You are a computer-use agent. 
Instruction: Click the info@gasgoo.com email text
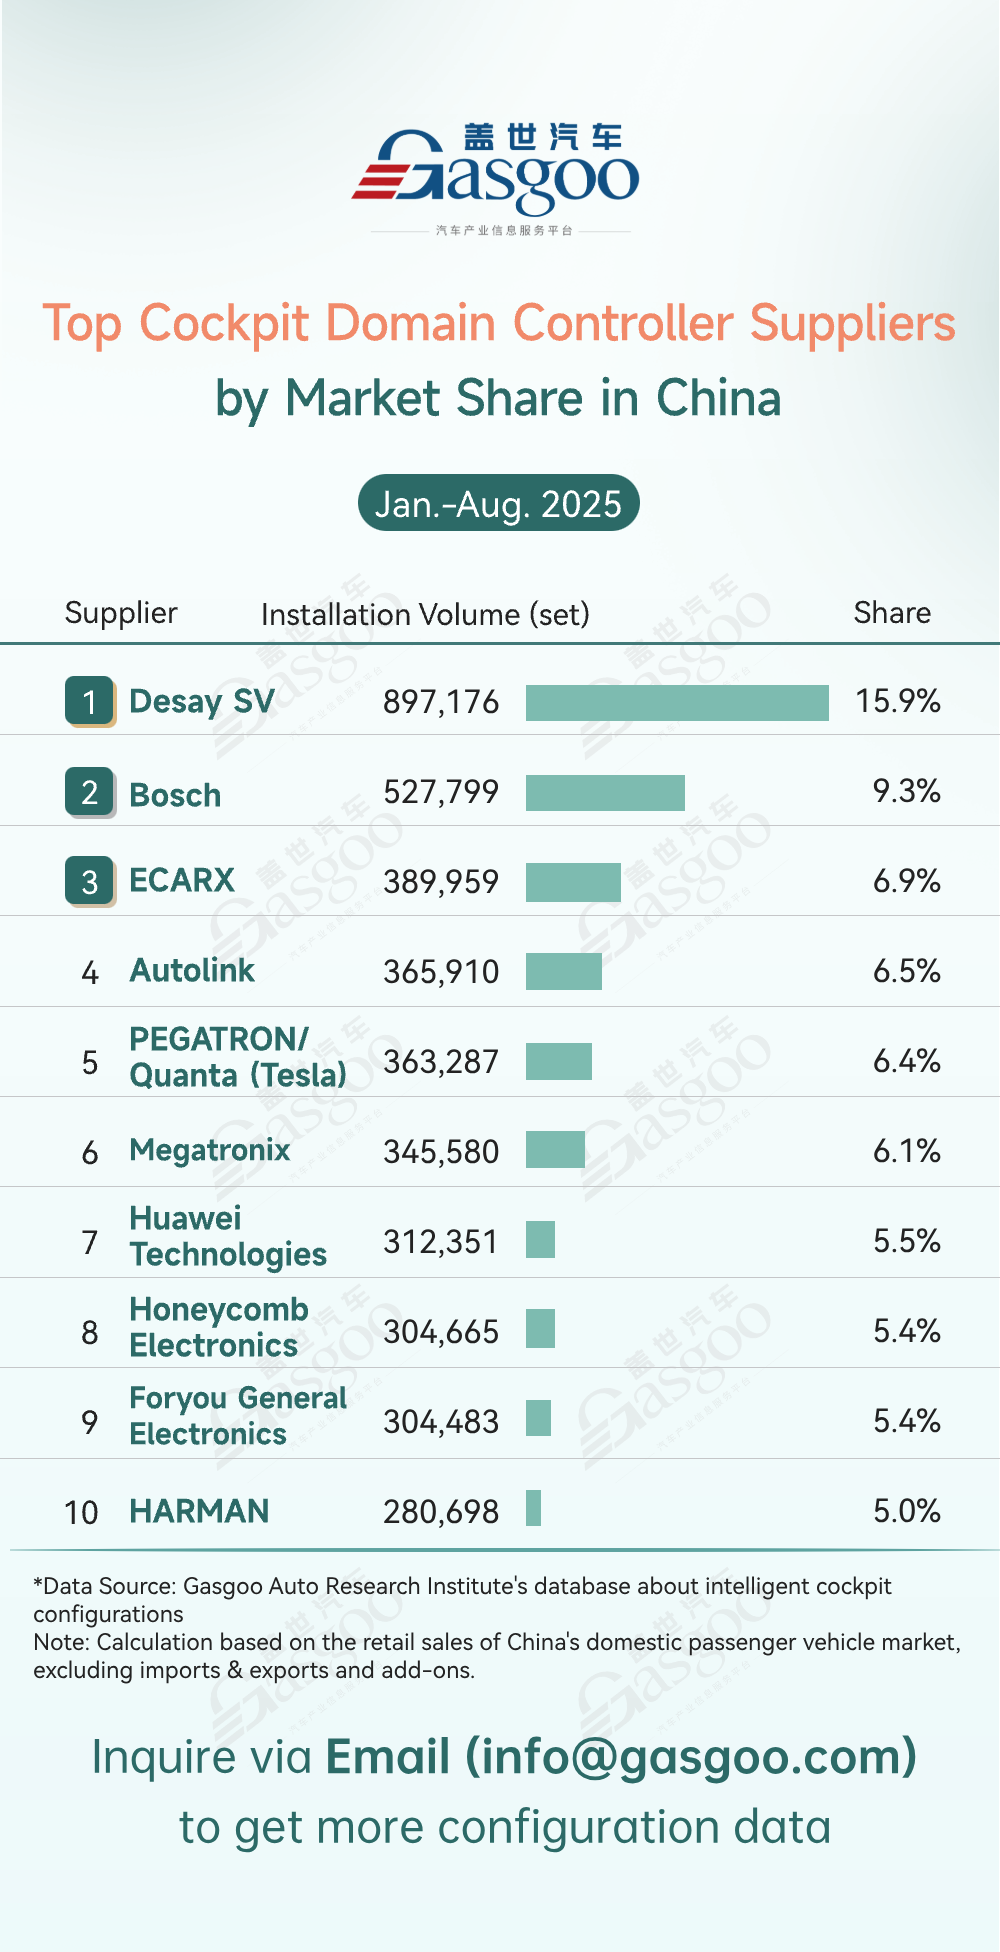click(x=691, y=1757)
